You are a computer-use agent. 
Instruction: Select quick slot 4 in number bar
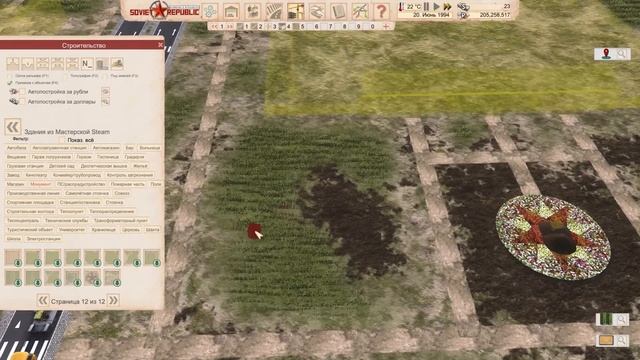285,27
